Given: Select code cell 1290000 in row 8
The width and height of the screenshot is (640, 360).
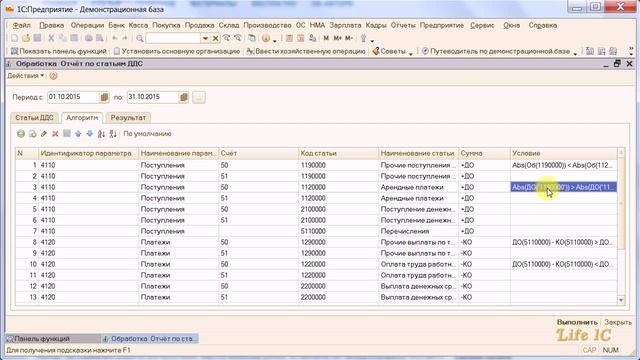Looking at the screenshot, I should point(338,242).
